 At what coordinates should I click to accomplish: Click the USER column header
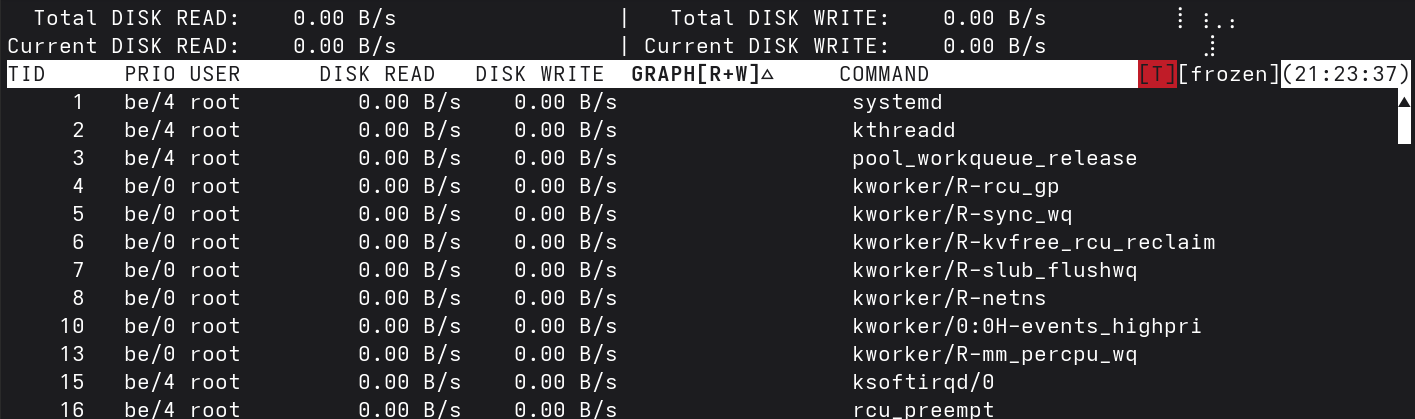[215, 74]
